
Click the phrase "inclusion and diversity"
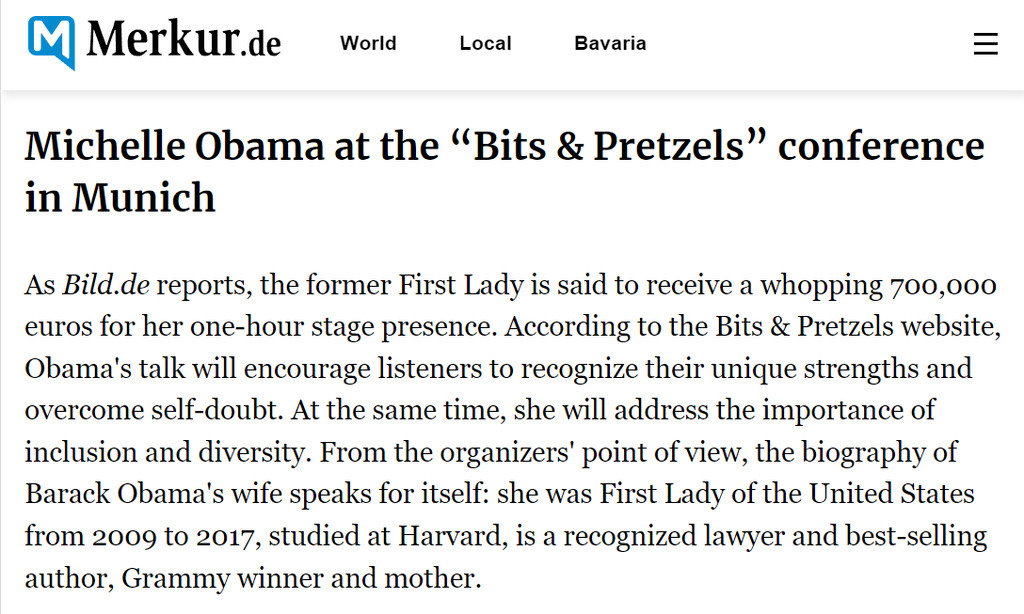coord(162,452)
